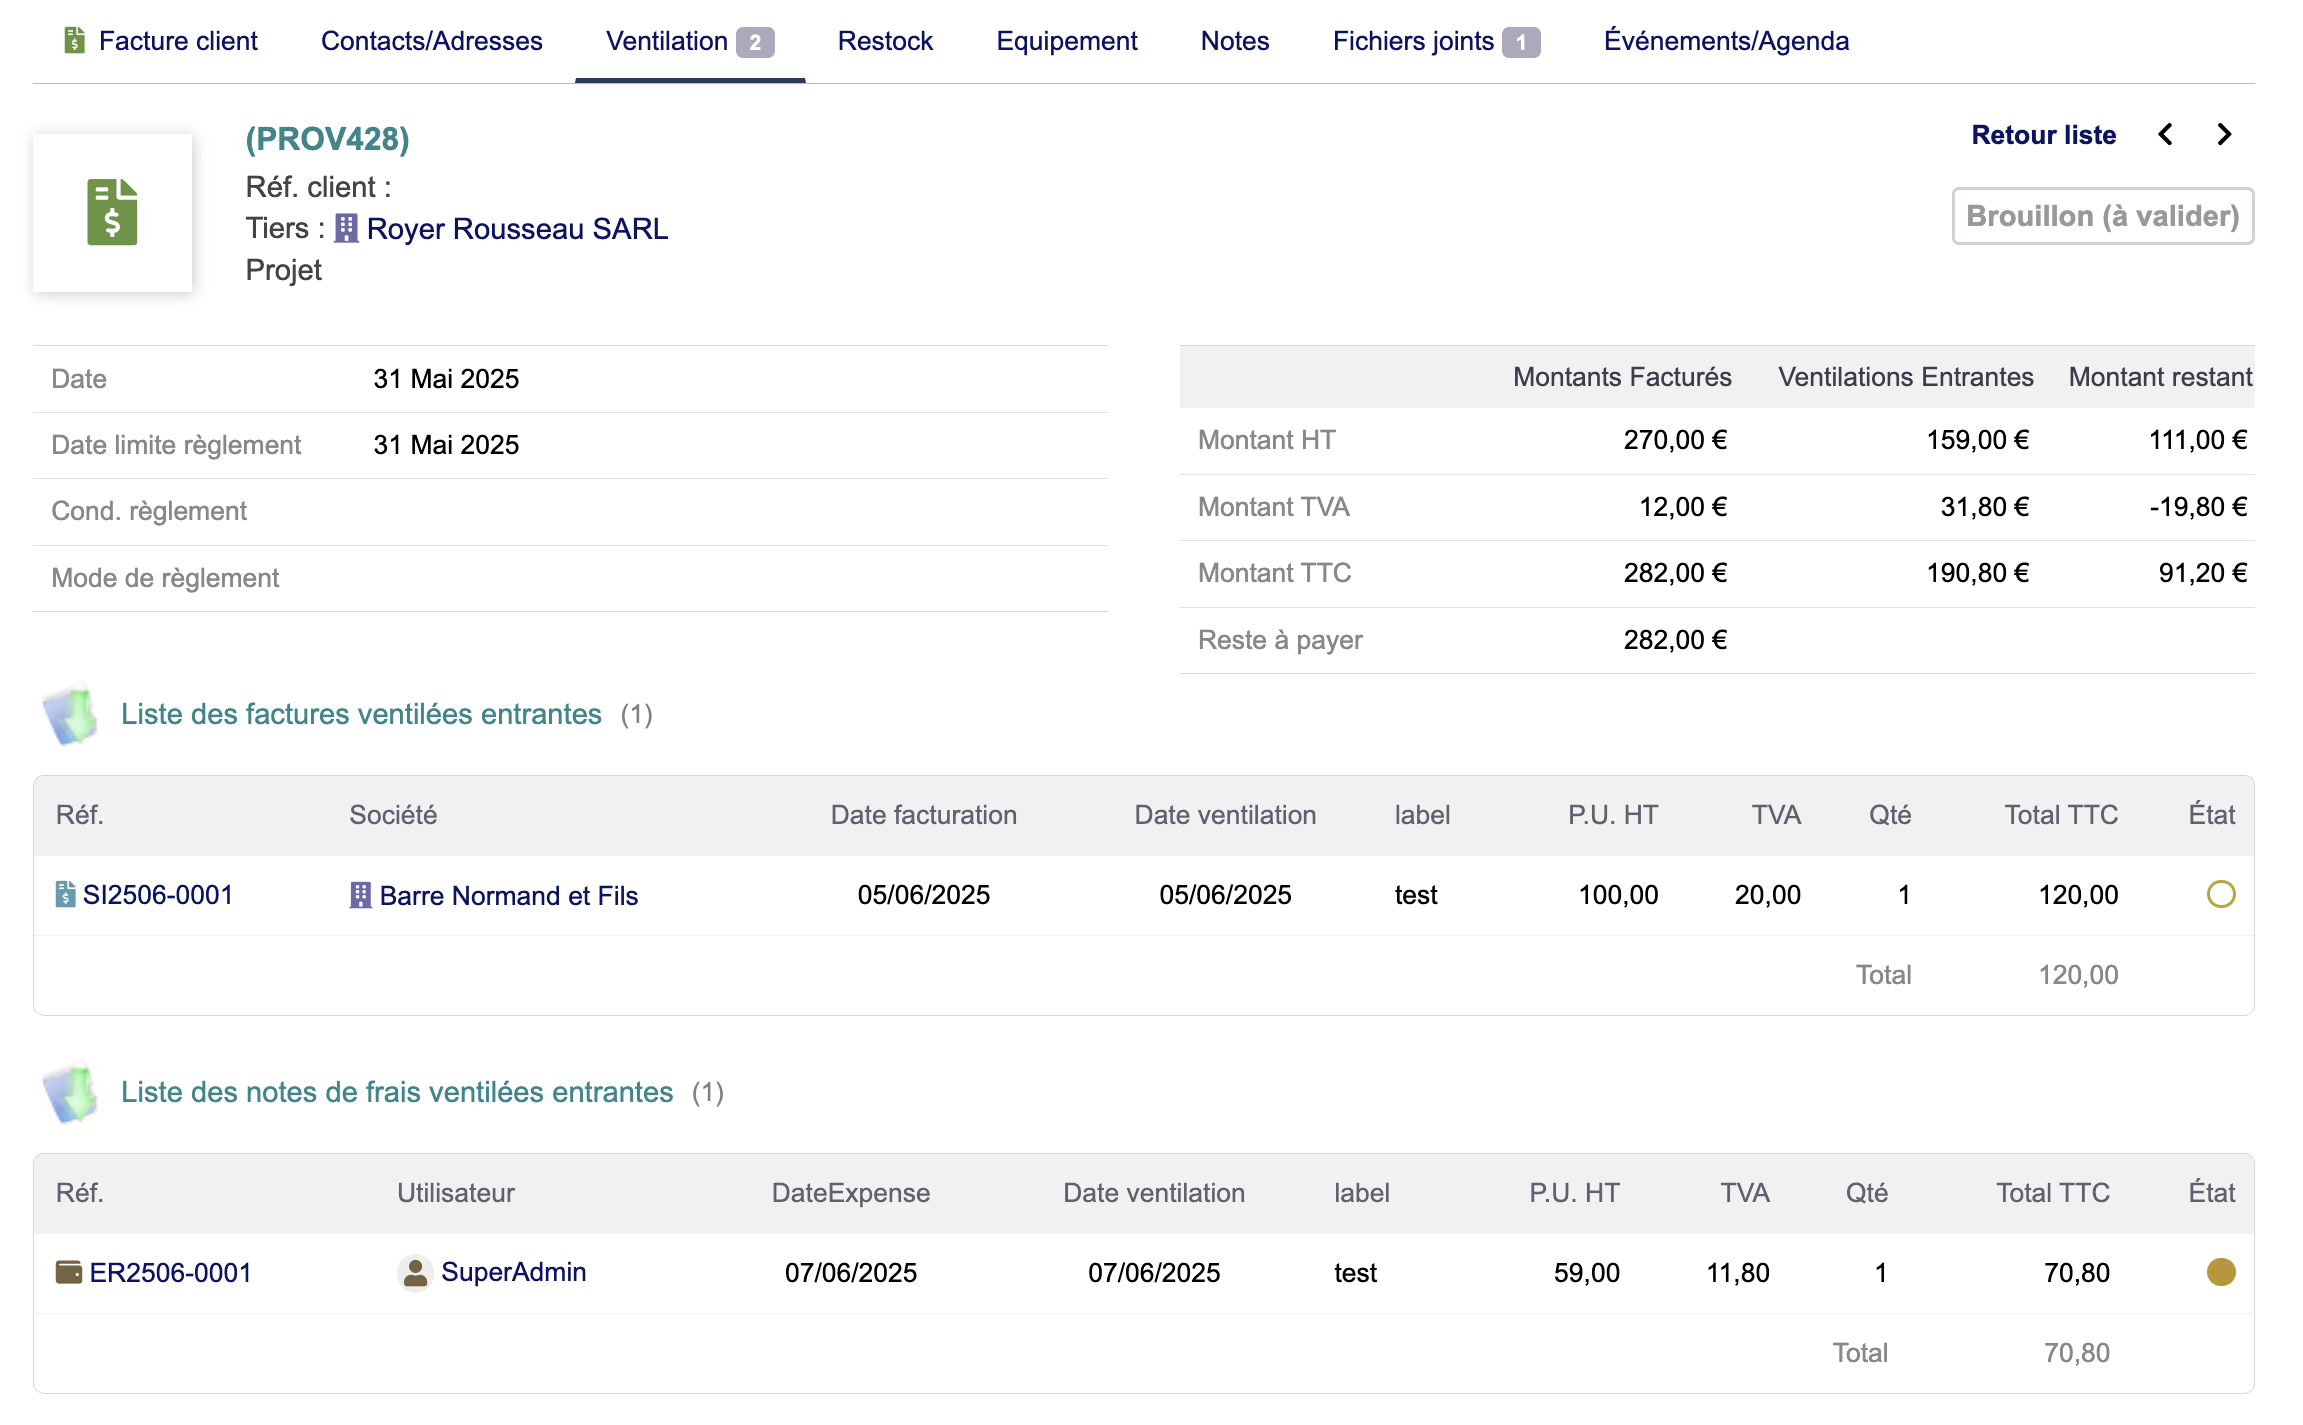This screenshot has height=1425, width=2303.
Task: Open the Royer Rousseau SARL third-party link
Action: [517, 229]
